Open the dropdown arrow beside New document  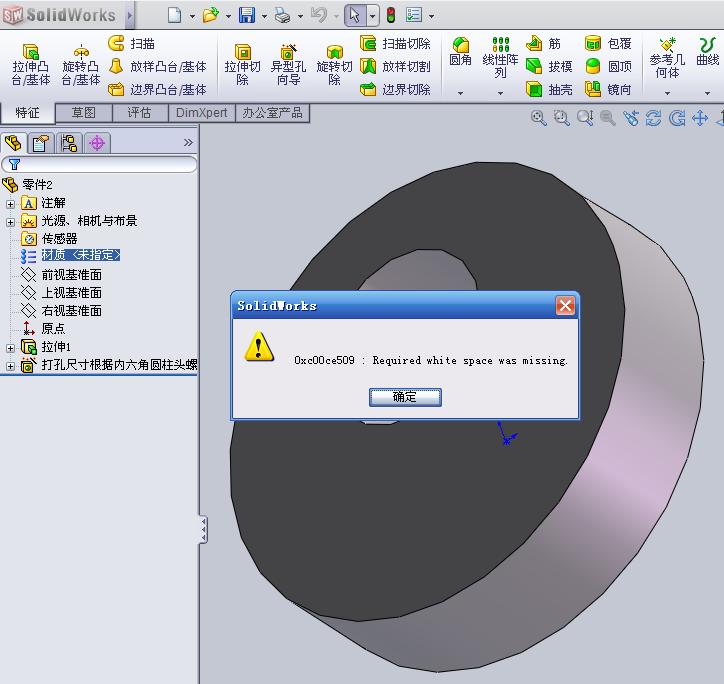pos(192,16)
